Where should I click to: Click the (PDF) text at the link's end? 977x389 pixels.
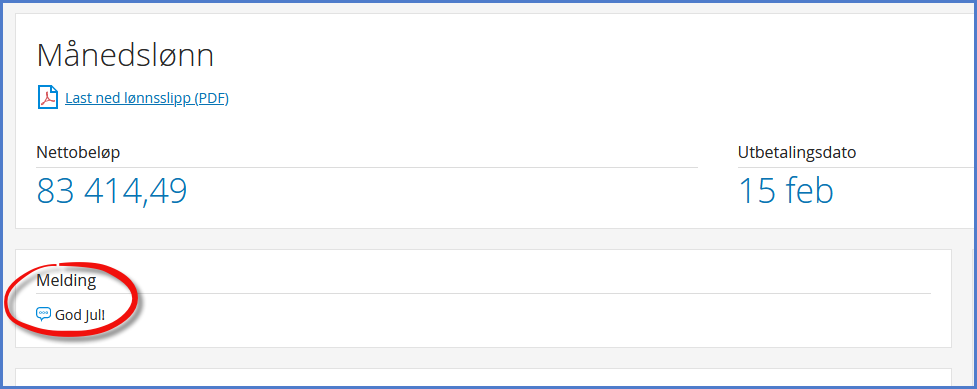[212, 98]
